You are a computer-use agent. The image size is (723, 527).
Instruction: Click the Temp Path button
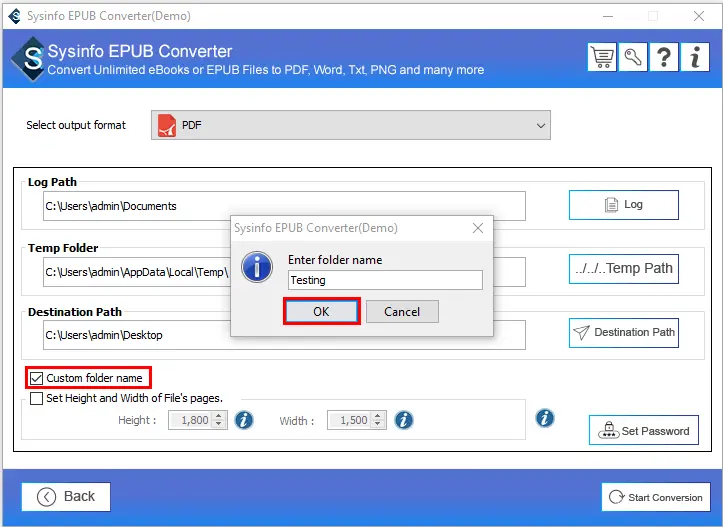point(623,268)
